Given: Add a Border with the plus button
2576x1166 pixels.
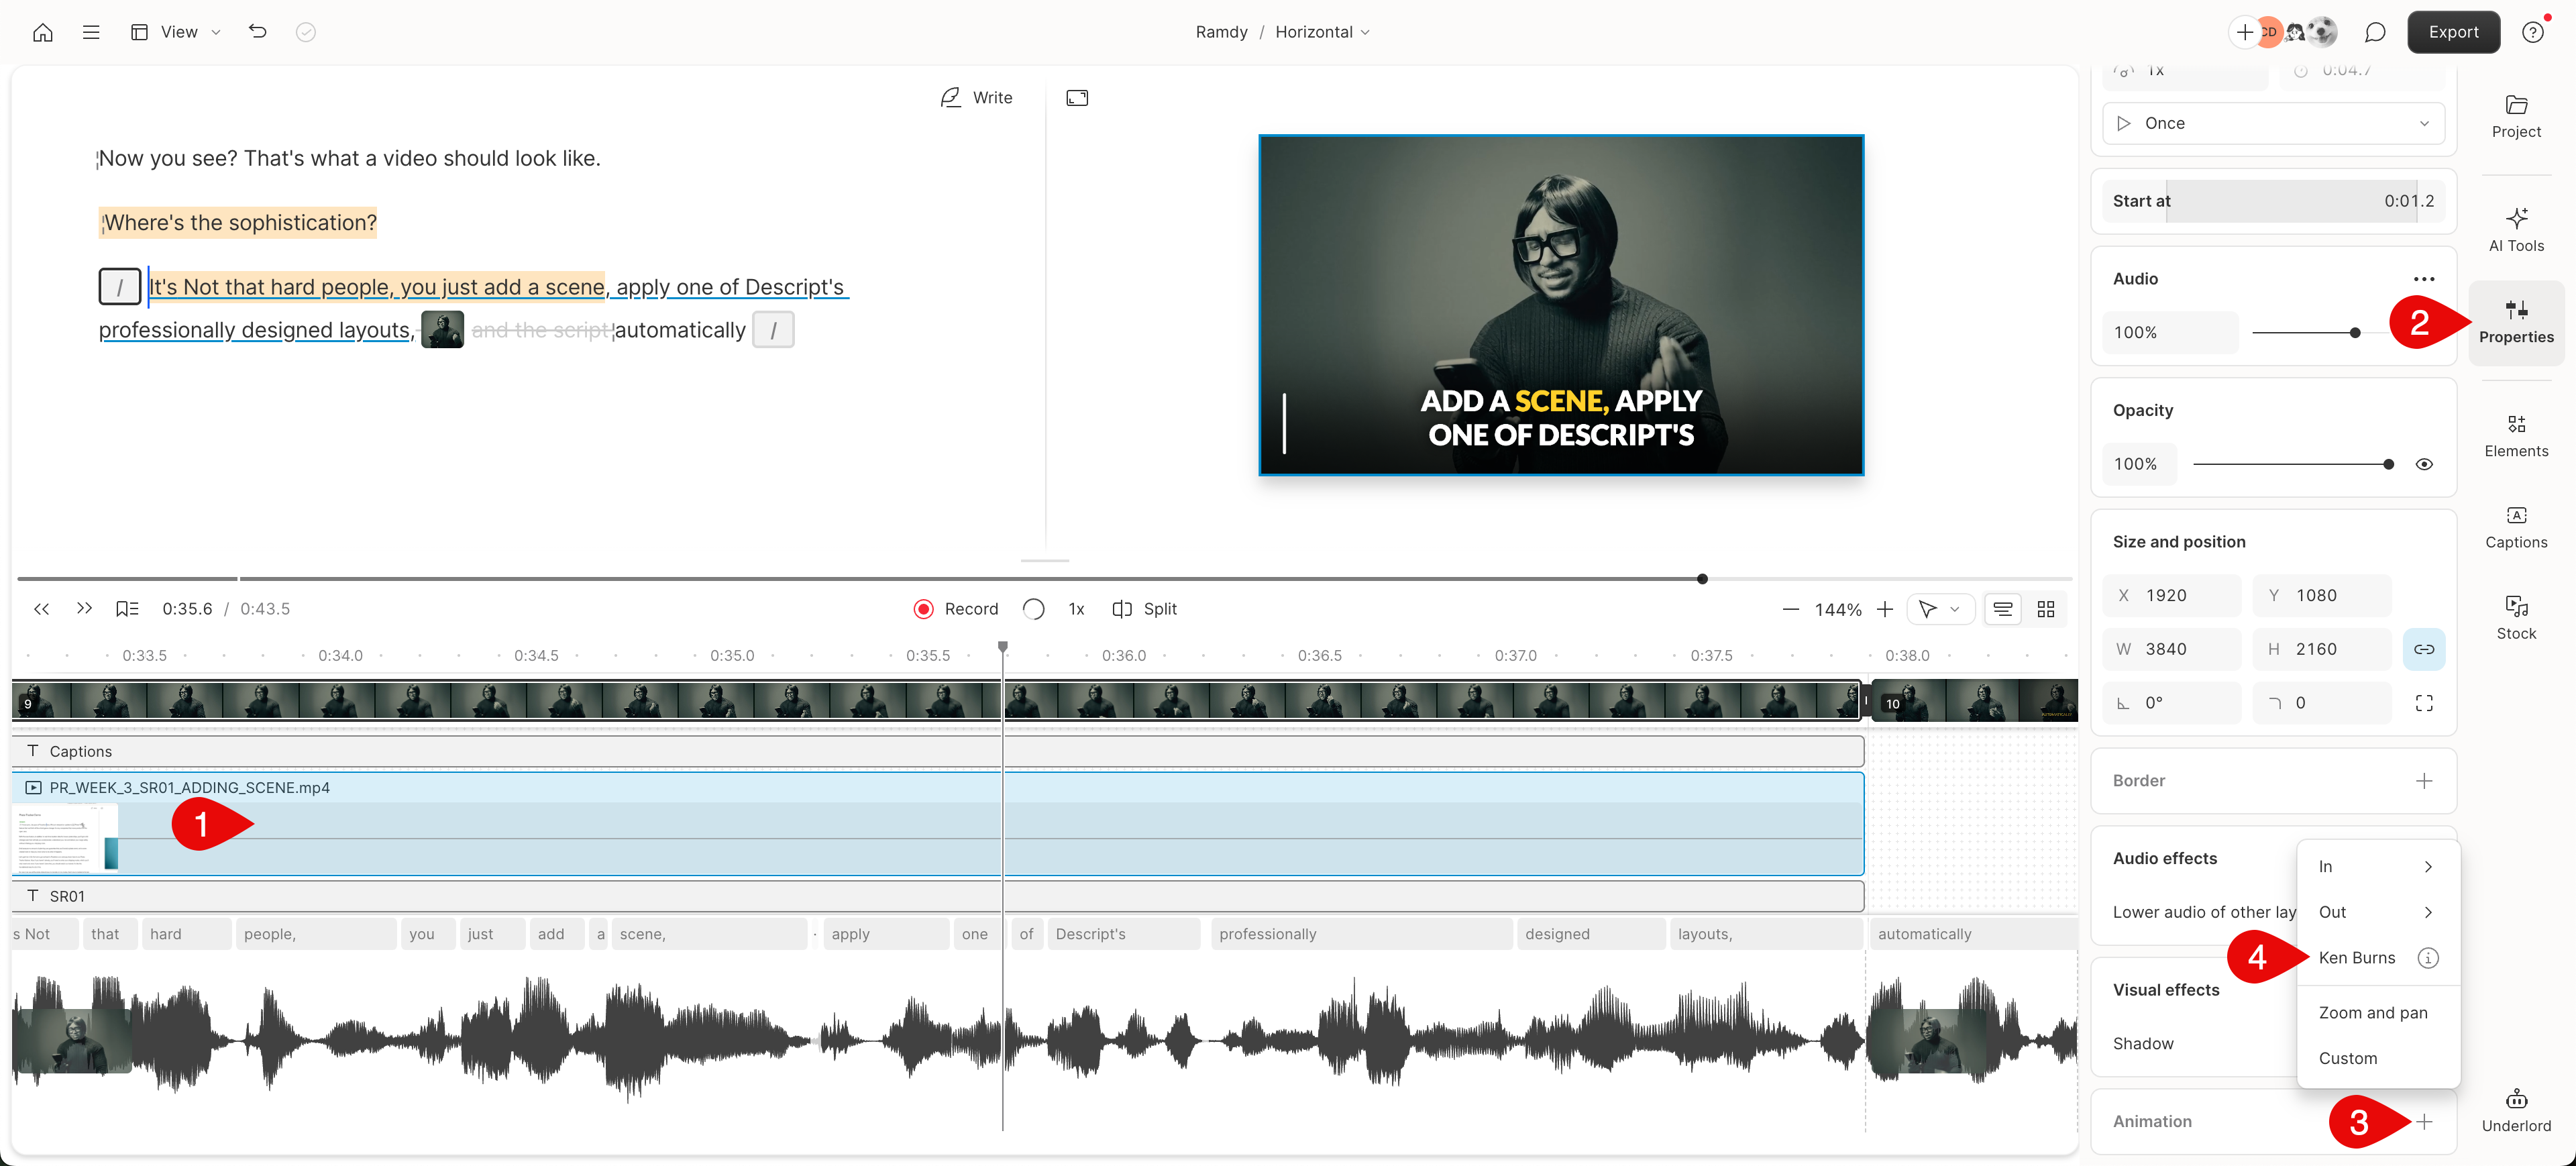Looking at the screenshot, I should (x=2425, y=780).
